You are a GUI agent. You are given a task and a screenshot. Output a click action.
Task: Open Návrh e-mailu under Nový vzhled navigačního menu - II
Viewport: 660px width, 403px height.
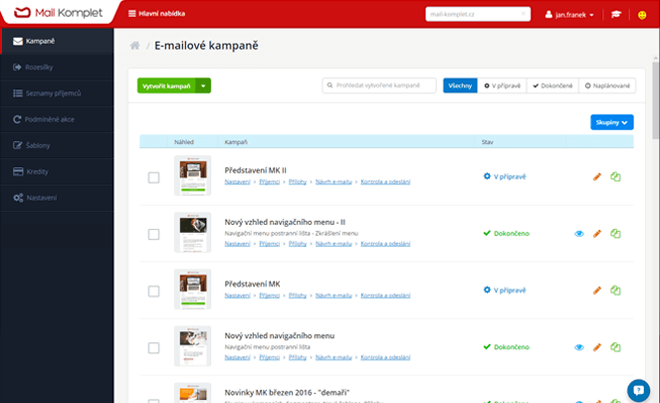click(333, 244)
